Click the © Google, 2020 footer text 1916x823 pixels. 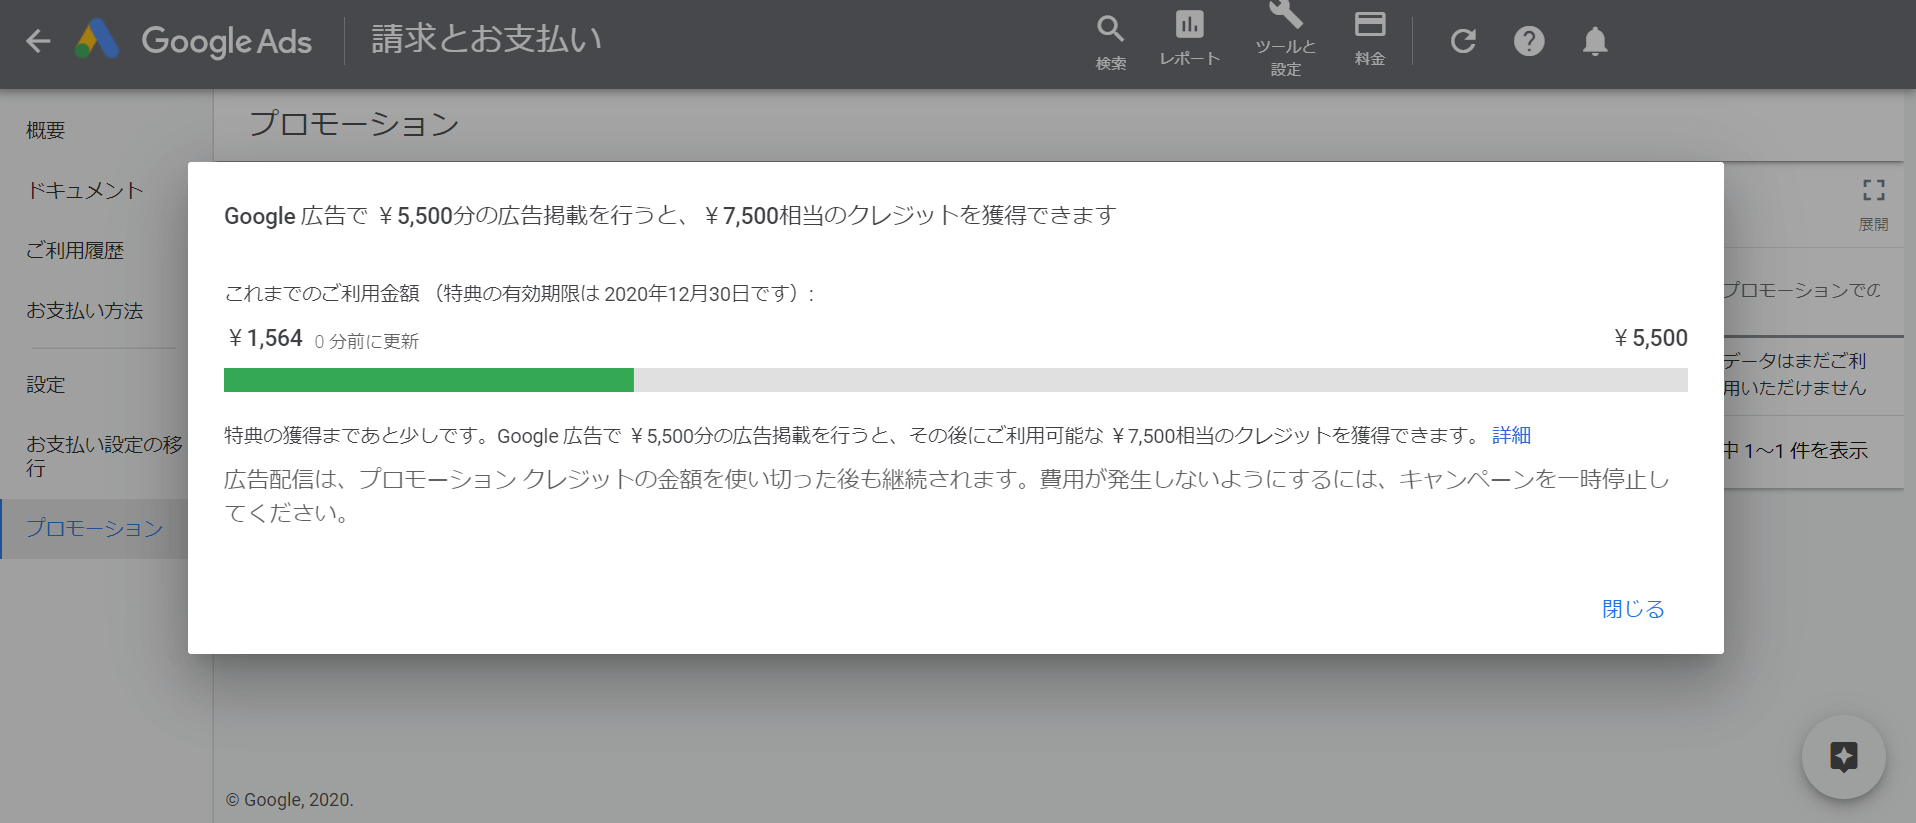(x=289, y=800)
